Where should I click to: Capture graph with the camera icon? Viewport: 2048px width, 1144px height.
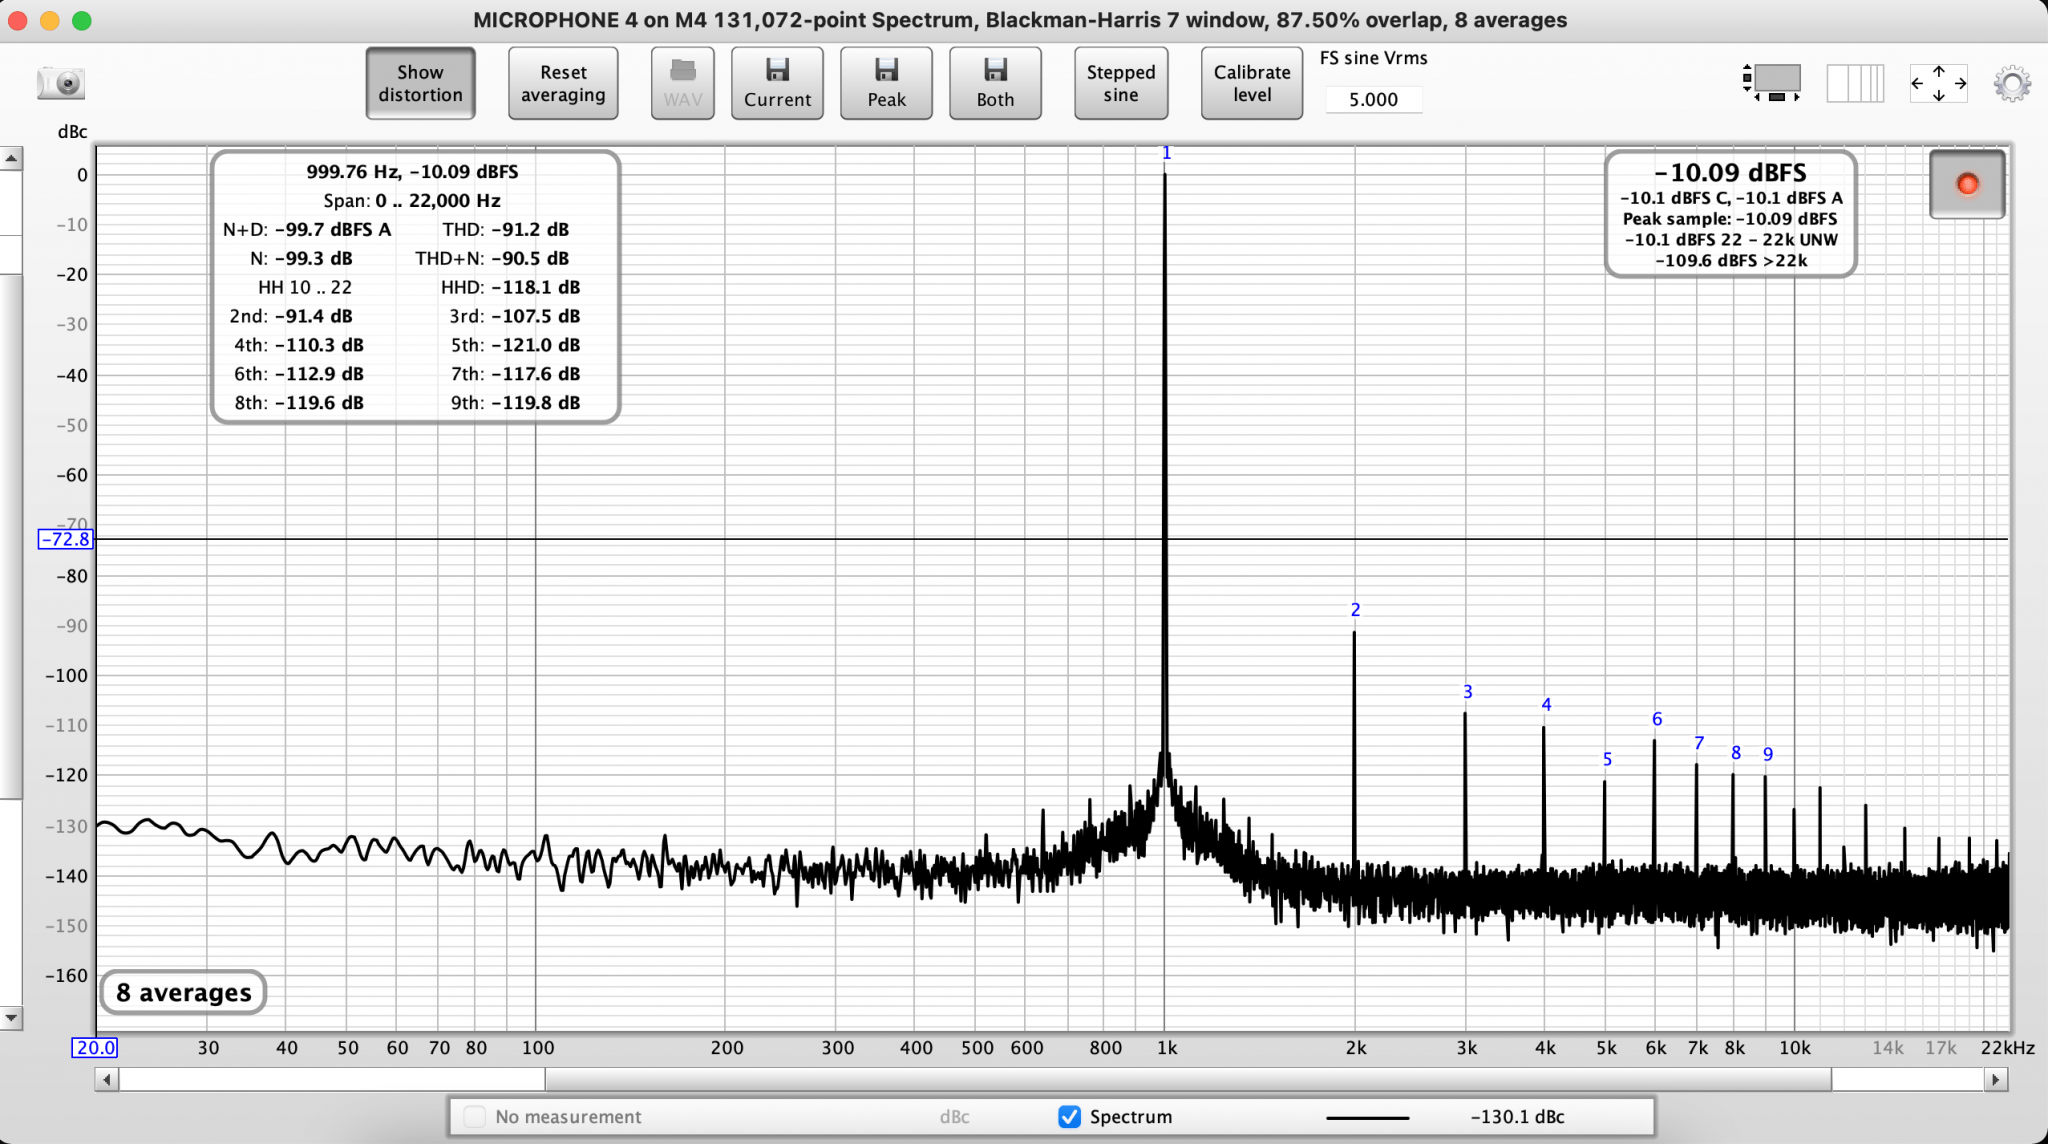click(x=61, y=83)
